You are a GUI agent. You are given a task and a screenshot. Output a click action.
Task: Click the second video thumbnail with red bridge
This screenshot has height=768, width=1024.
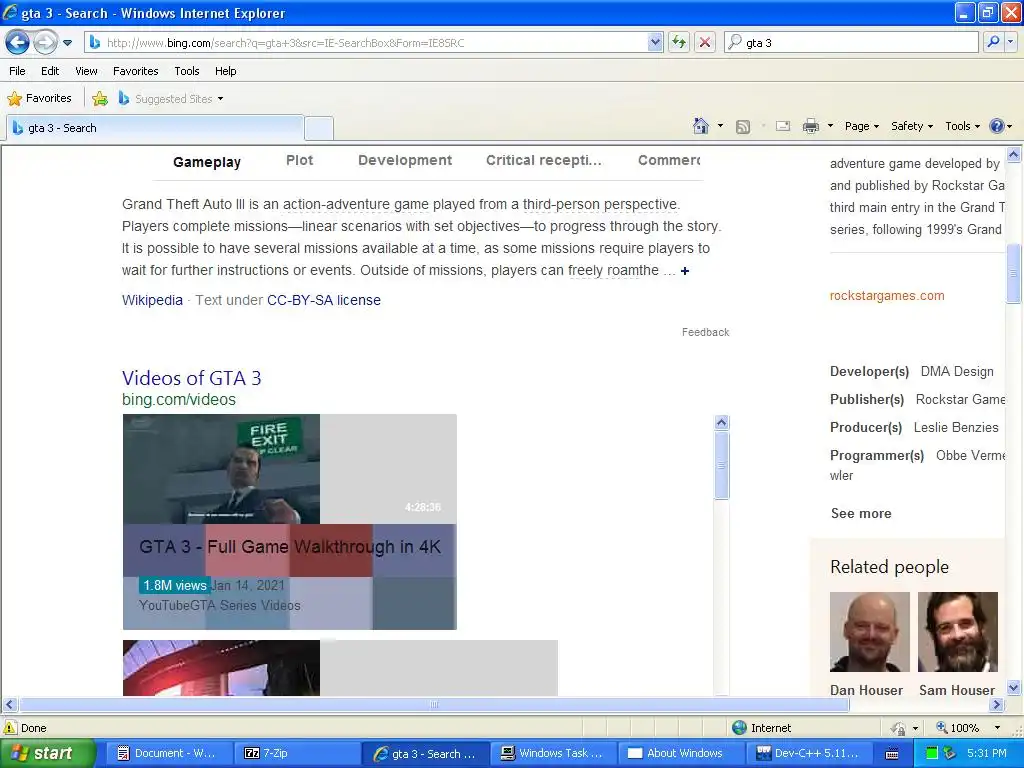(221, 667)
